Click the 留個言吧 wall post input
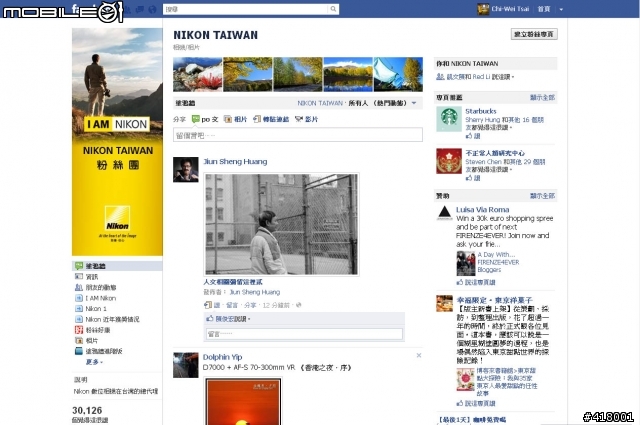 pyautogui.click(x=298, y=135)
